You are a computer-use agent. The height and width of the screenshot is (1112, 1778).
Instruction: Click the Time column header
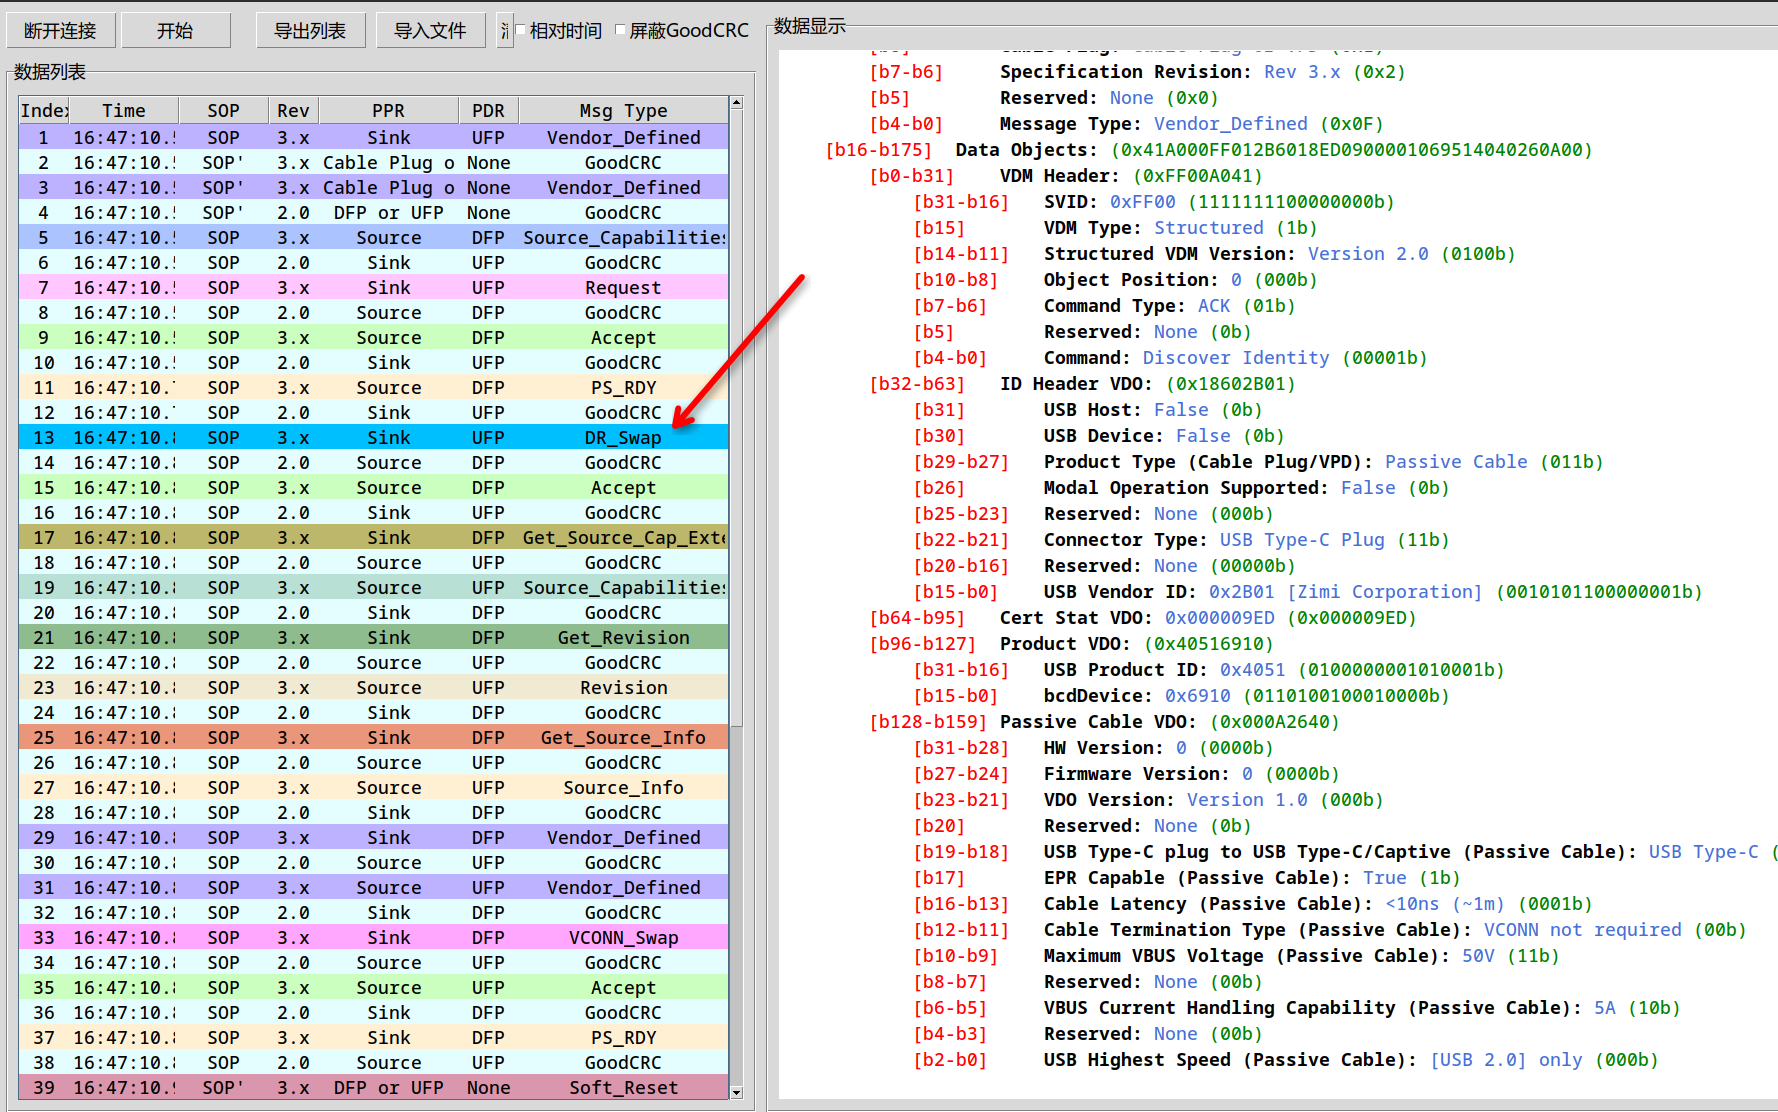click(124, 110)
